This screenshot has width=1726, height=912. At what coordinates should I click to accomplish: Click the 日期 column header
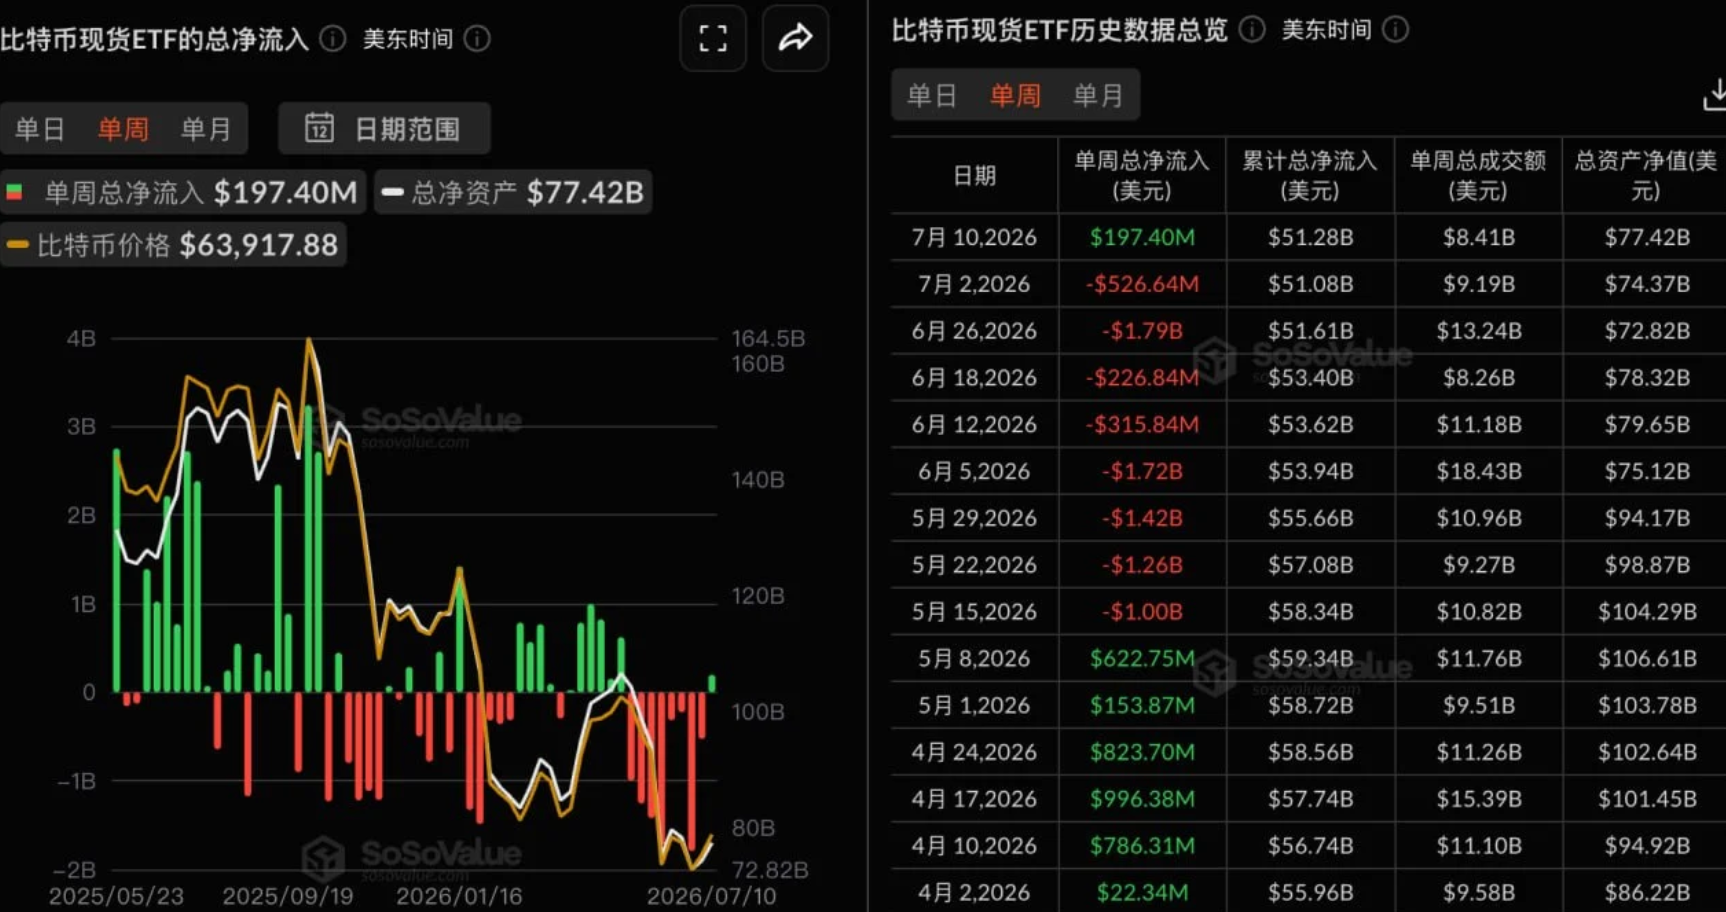(x=974, y=176)
